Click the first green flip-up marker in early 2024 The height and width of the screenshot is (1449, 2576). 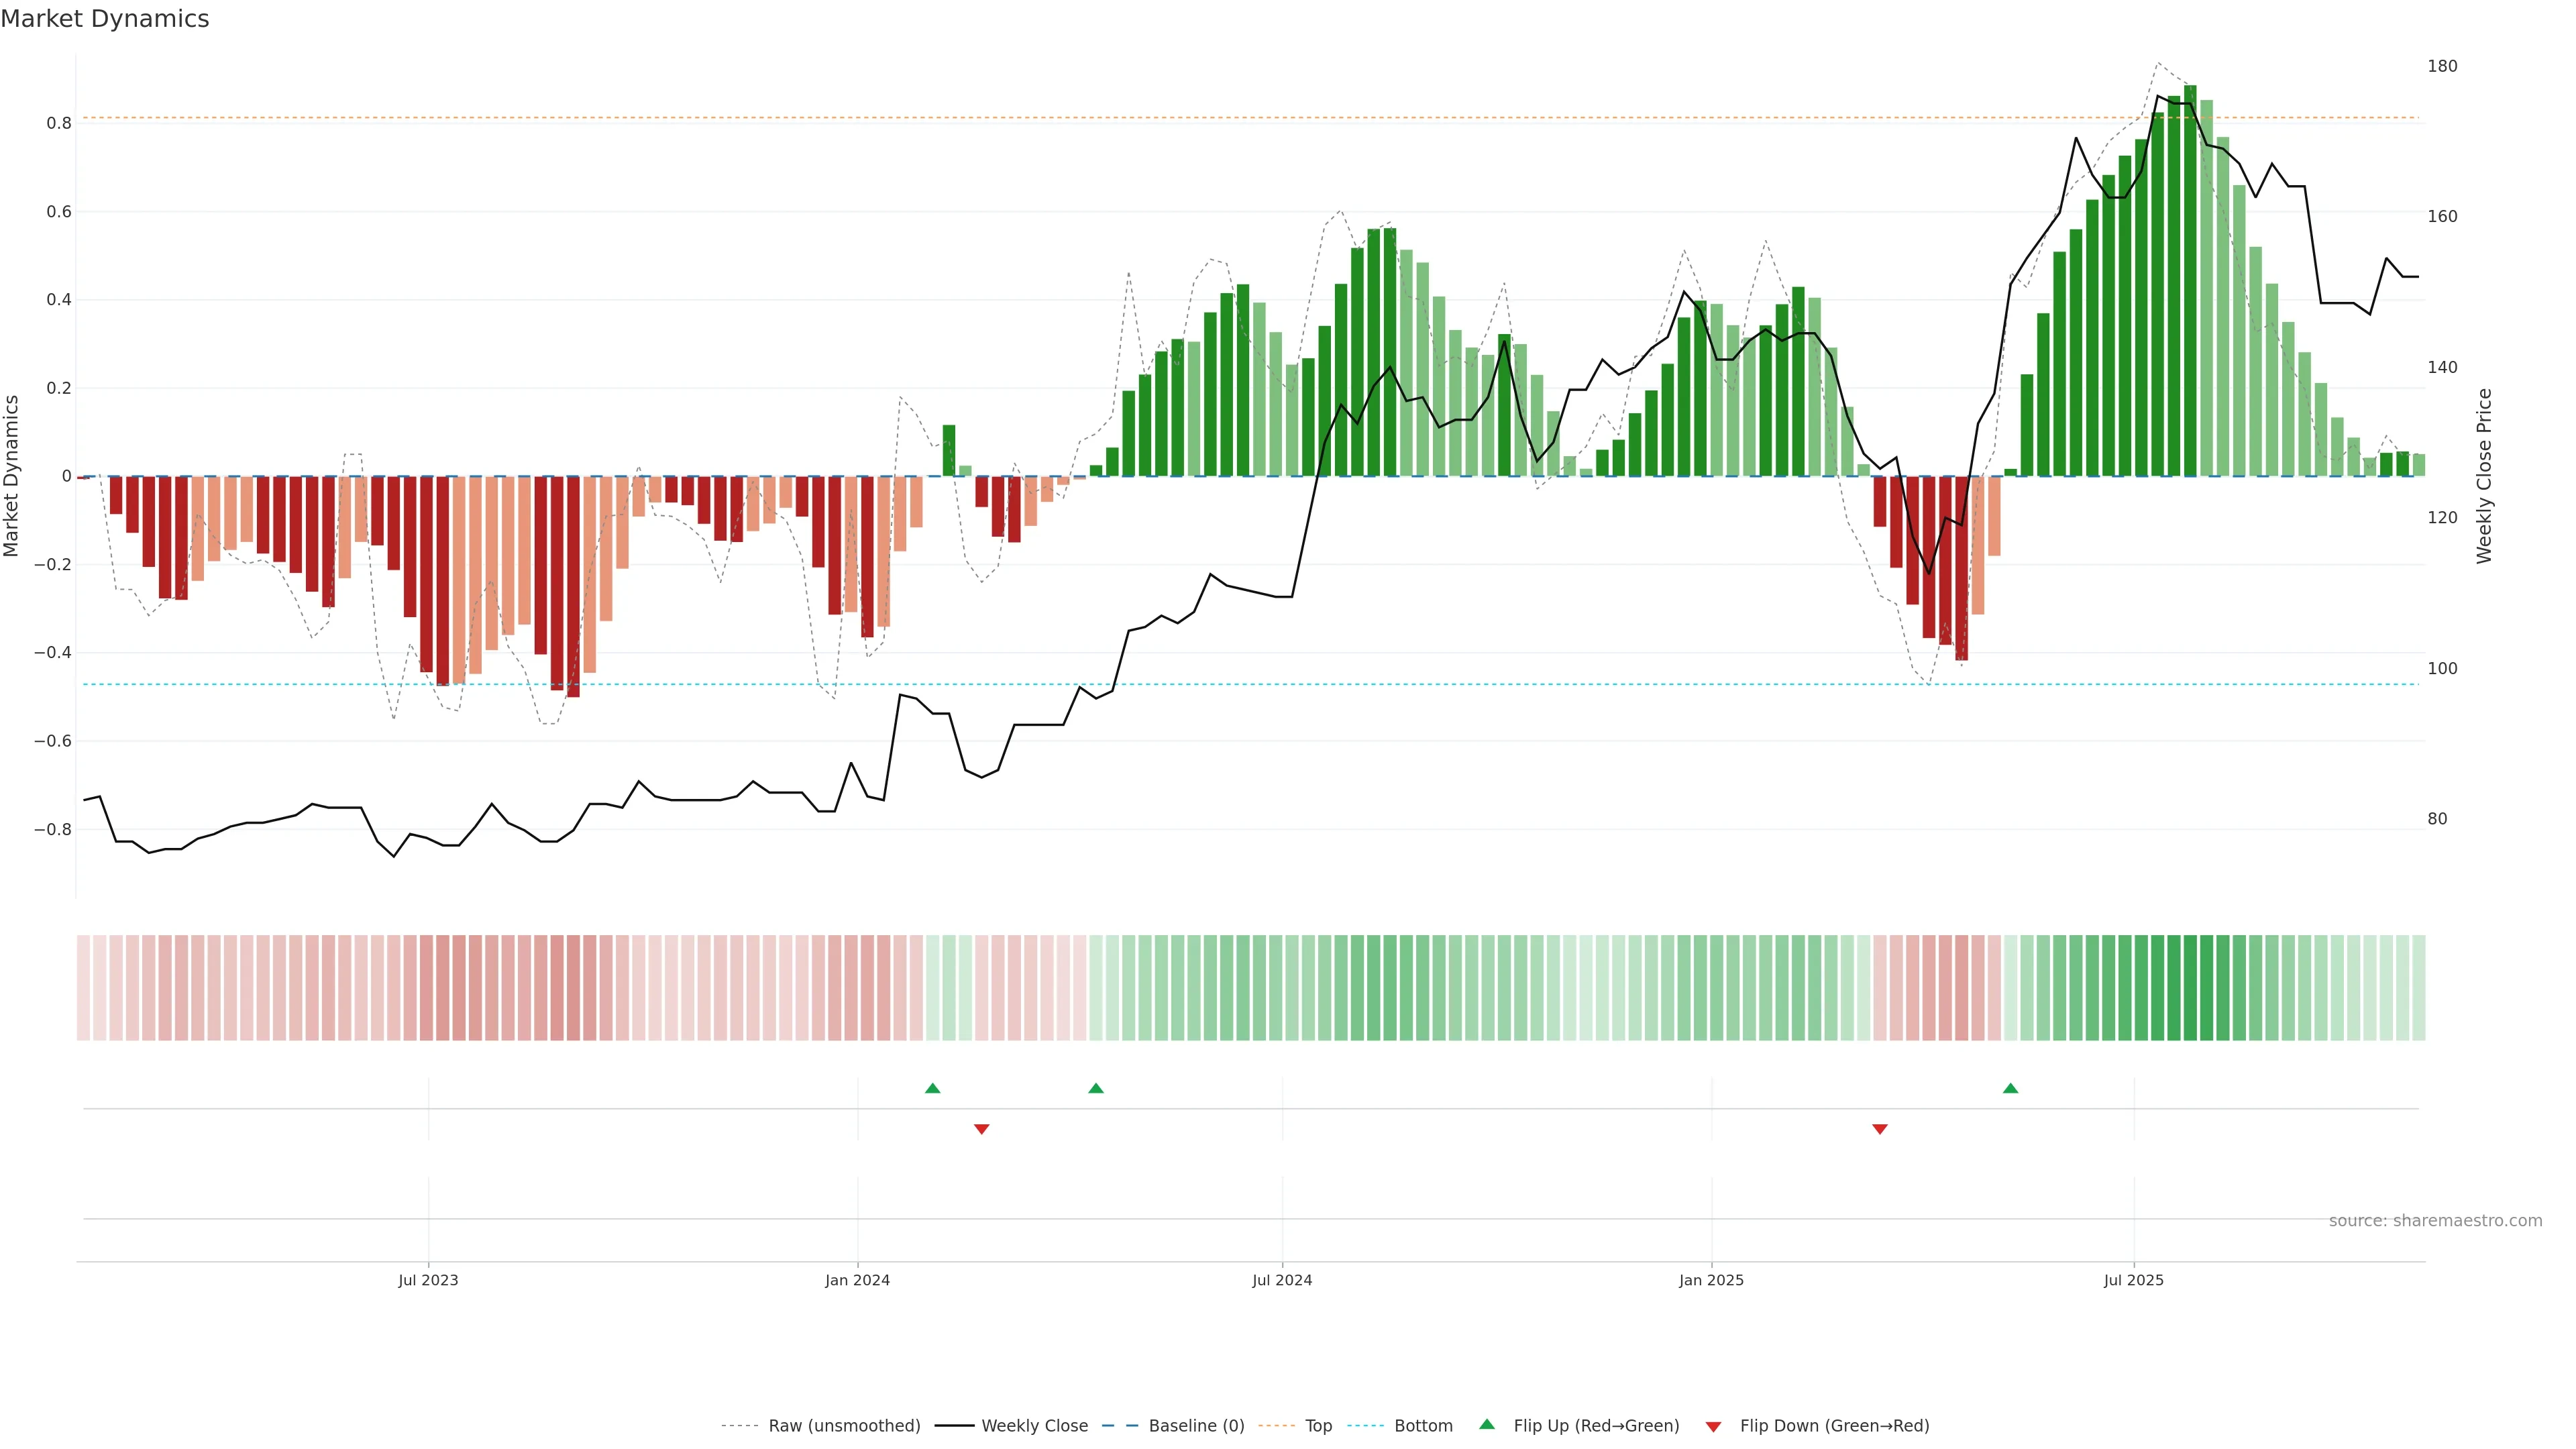(933, 1088)
